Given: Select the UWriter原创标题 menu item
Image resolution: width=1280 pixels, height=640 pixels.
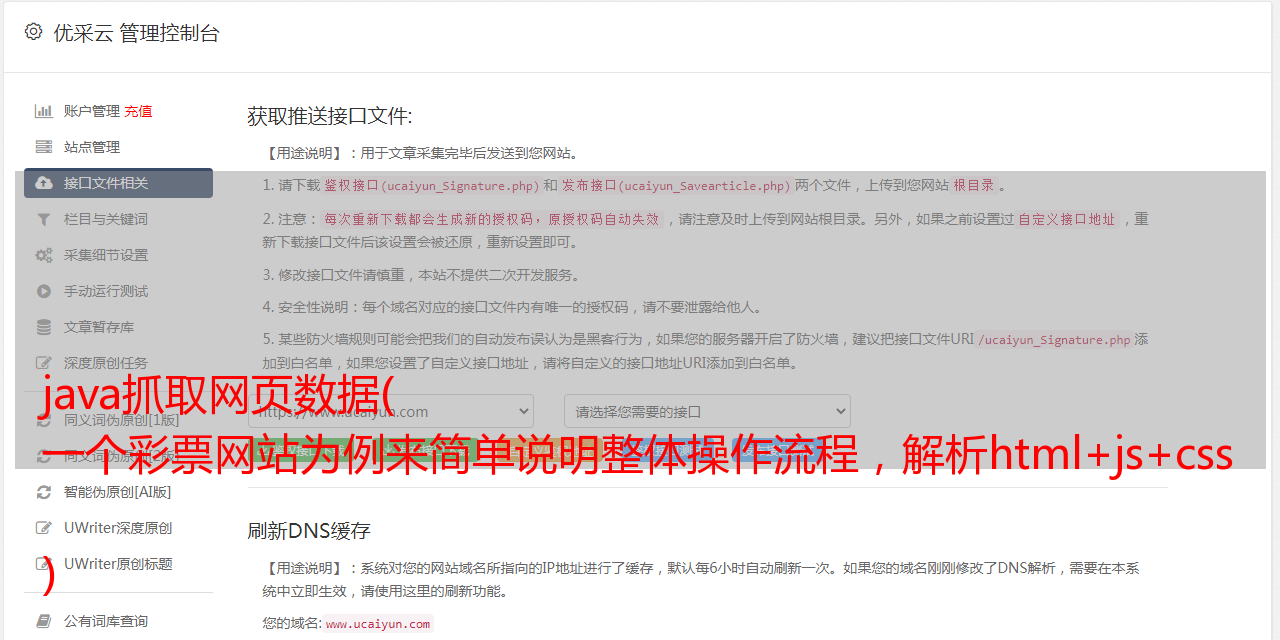Looking at the screenshot, I should tap(118, 564).
